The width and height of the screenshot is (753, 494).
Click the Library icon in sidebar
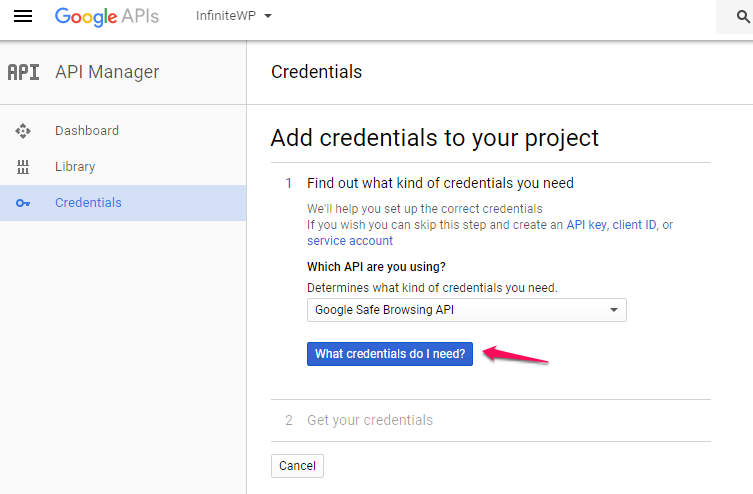click(23, 167)
